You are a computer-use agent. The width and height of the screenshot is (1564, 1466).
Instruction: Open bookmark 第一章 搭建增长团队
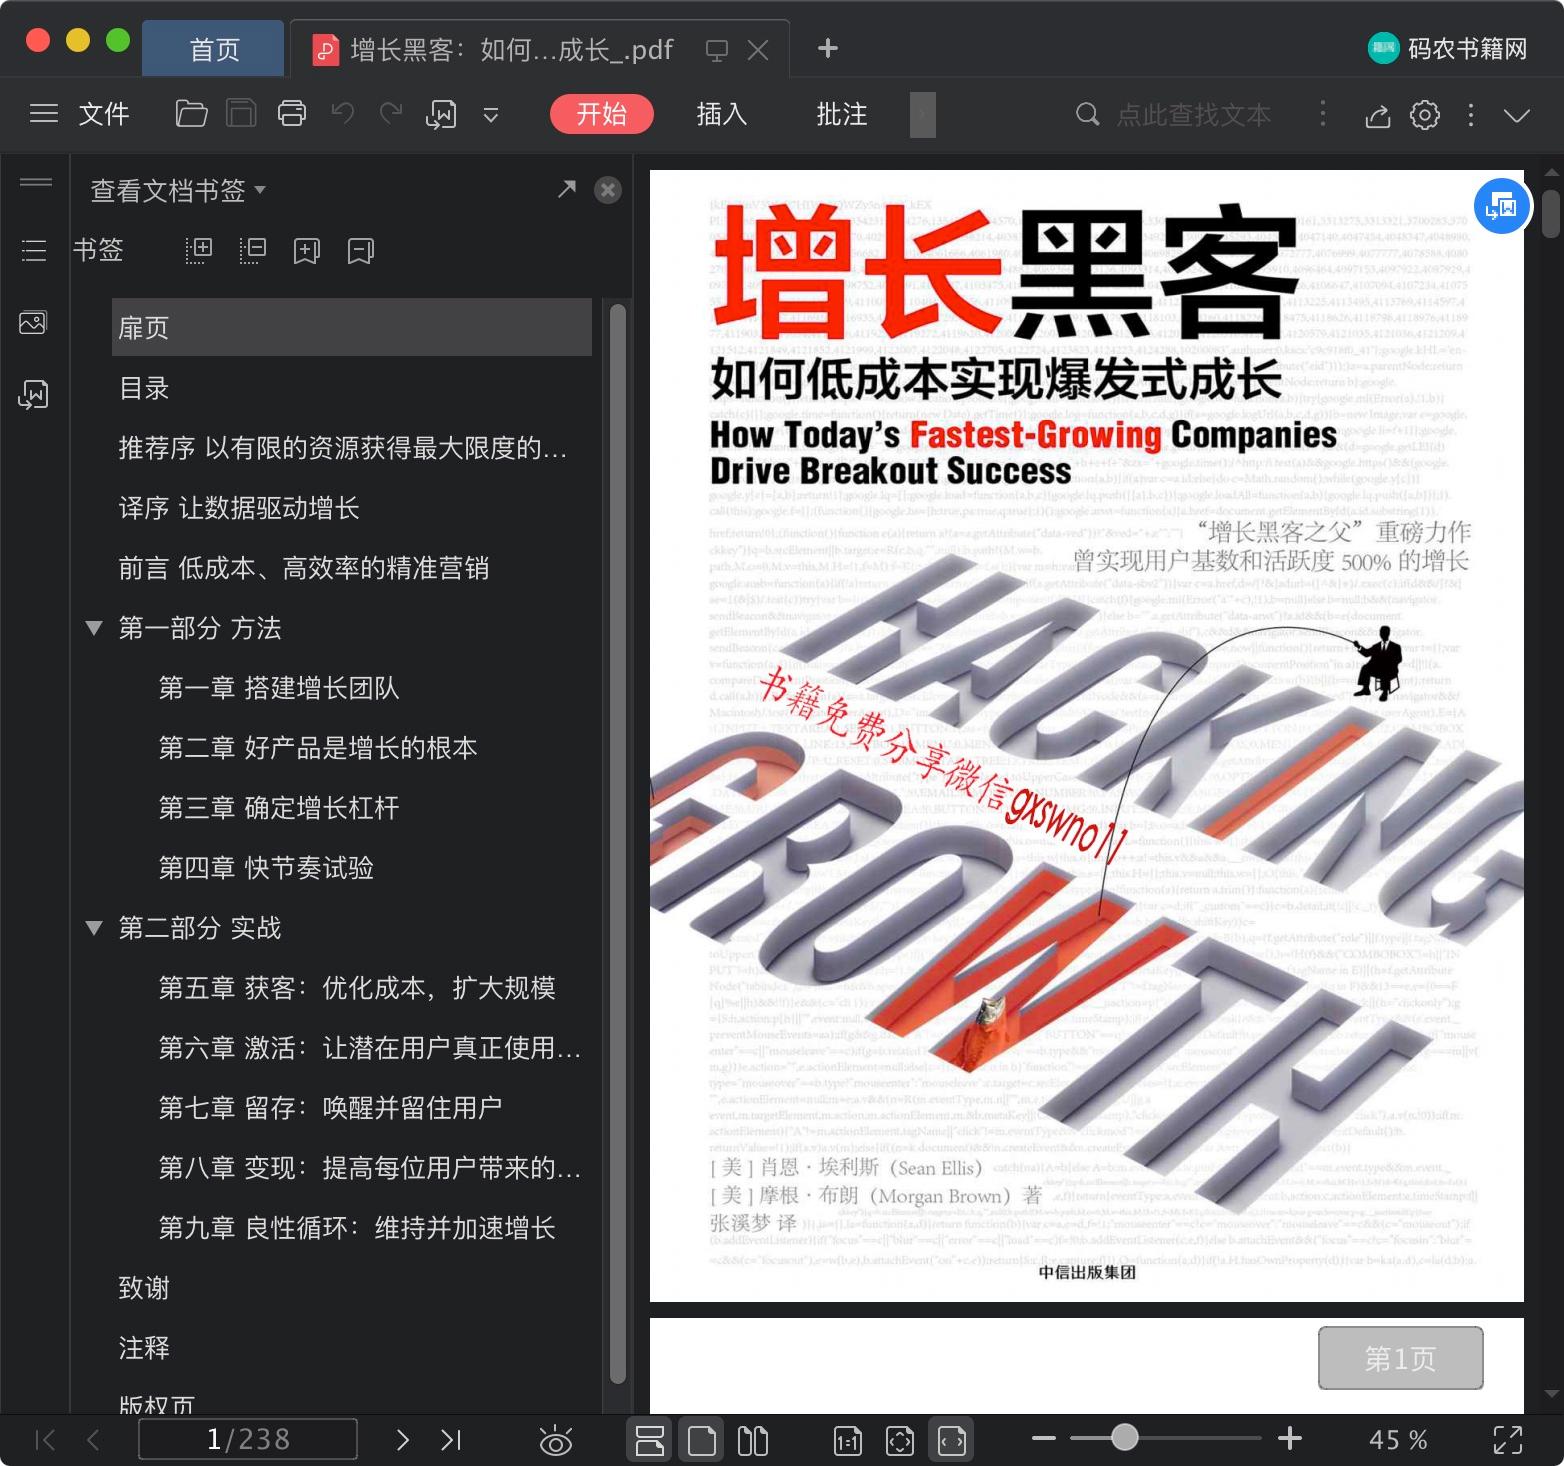279,688
